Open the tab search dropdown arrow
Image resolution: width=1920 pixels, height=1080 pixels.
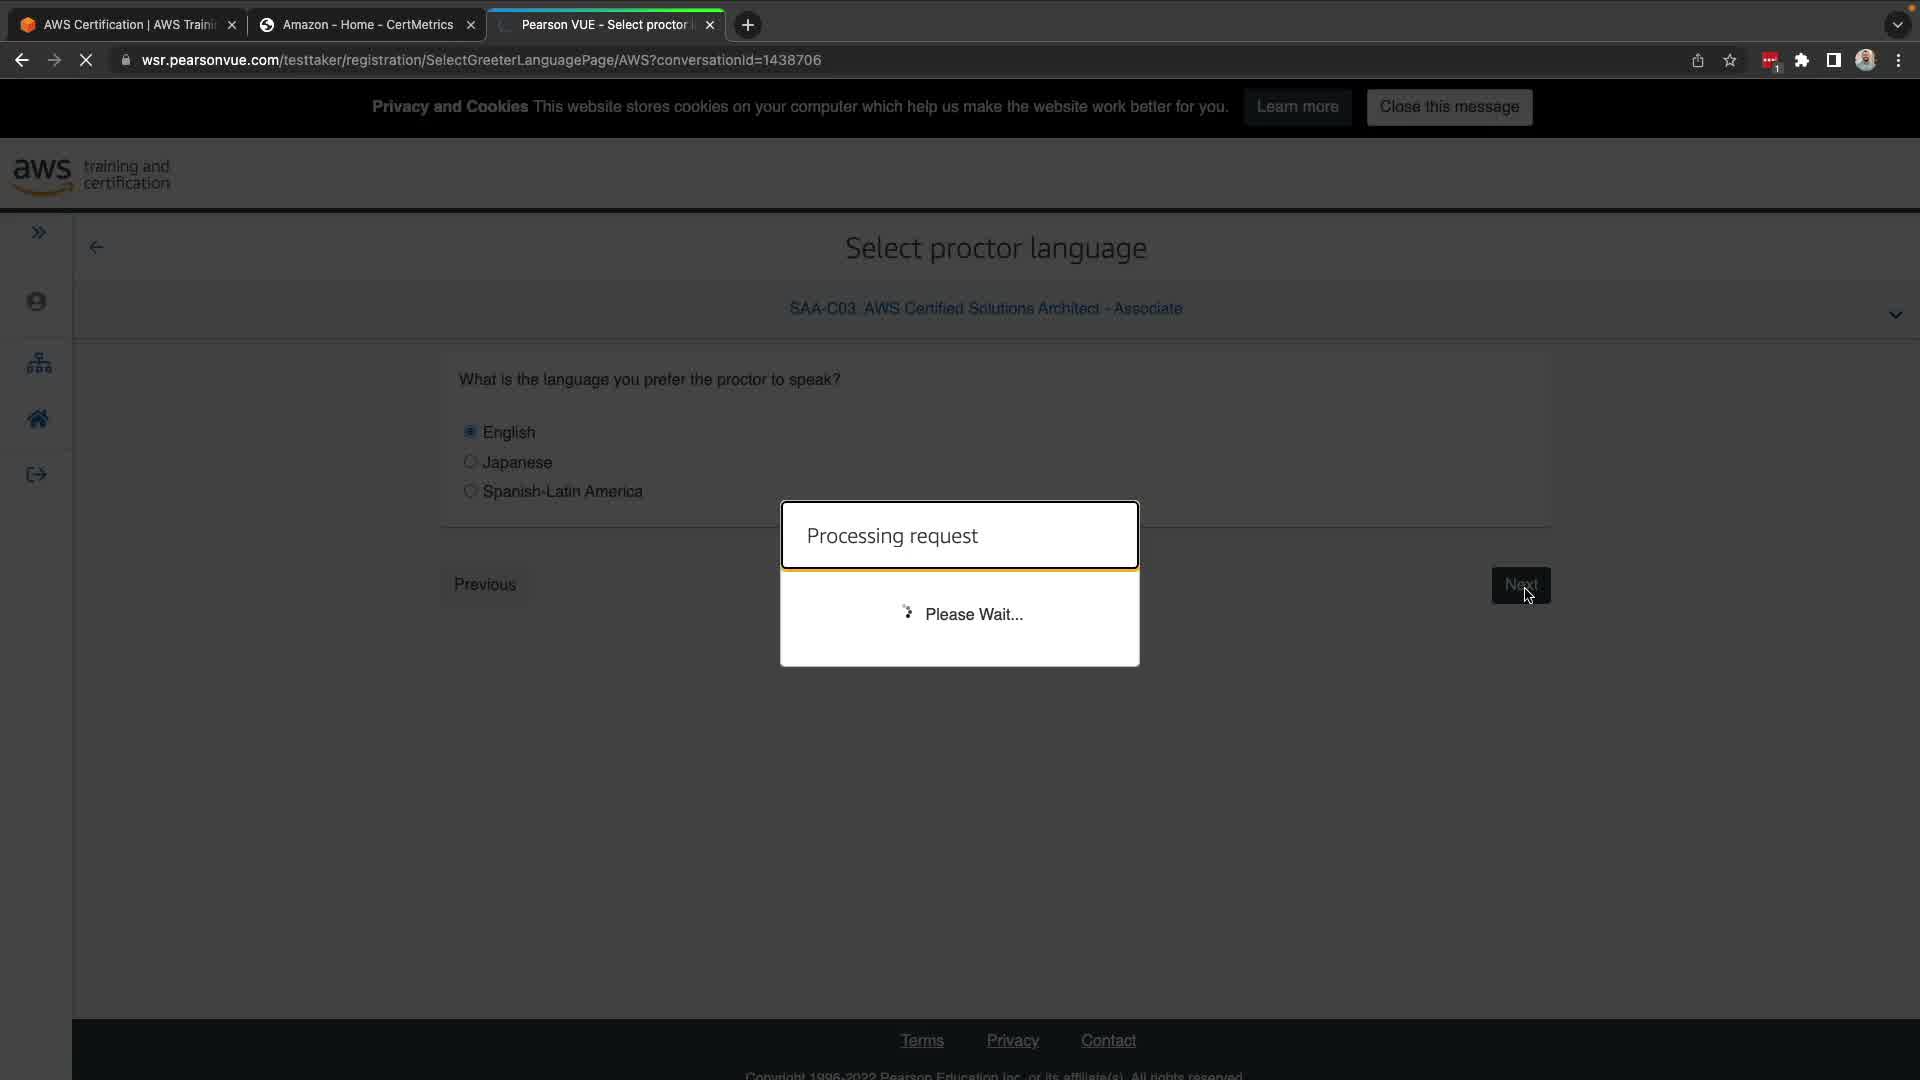(1897, 25)
